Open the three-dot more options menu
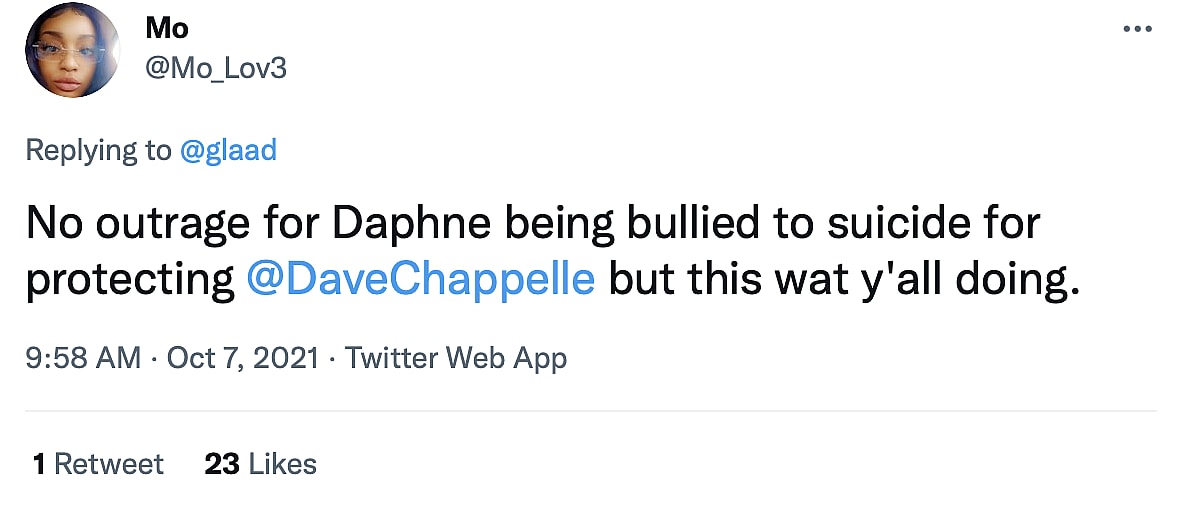This screenshot has height=512, width=1184. [1138, 29]
